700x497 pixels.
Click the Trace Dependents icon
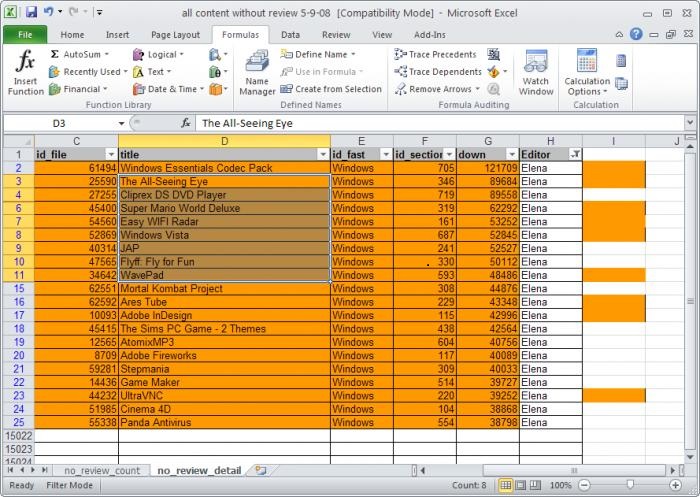[x=400, y=71]
